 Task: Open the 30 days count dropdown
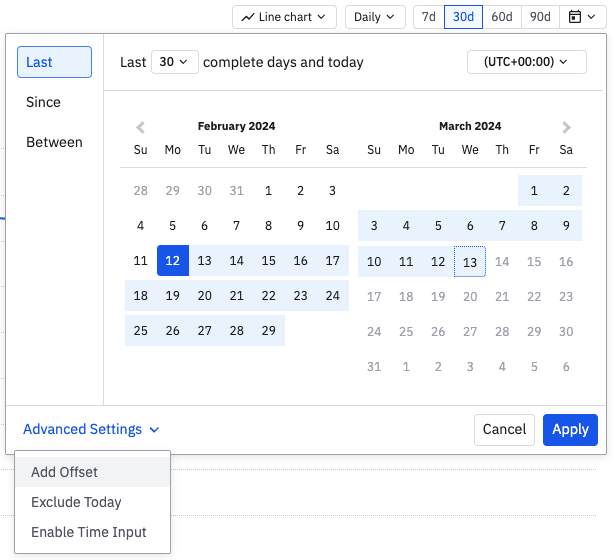tap(175, 62)
